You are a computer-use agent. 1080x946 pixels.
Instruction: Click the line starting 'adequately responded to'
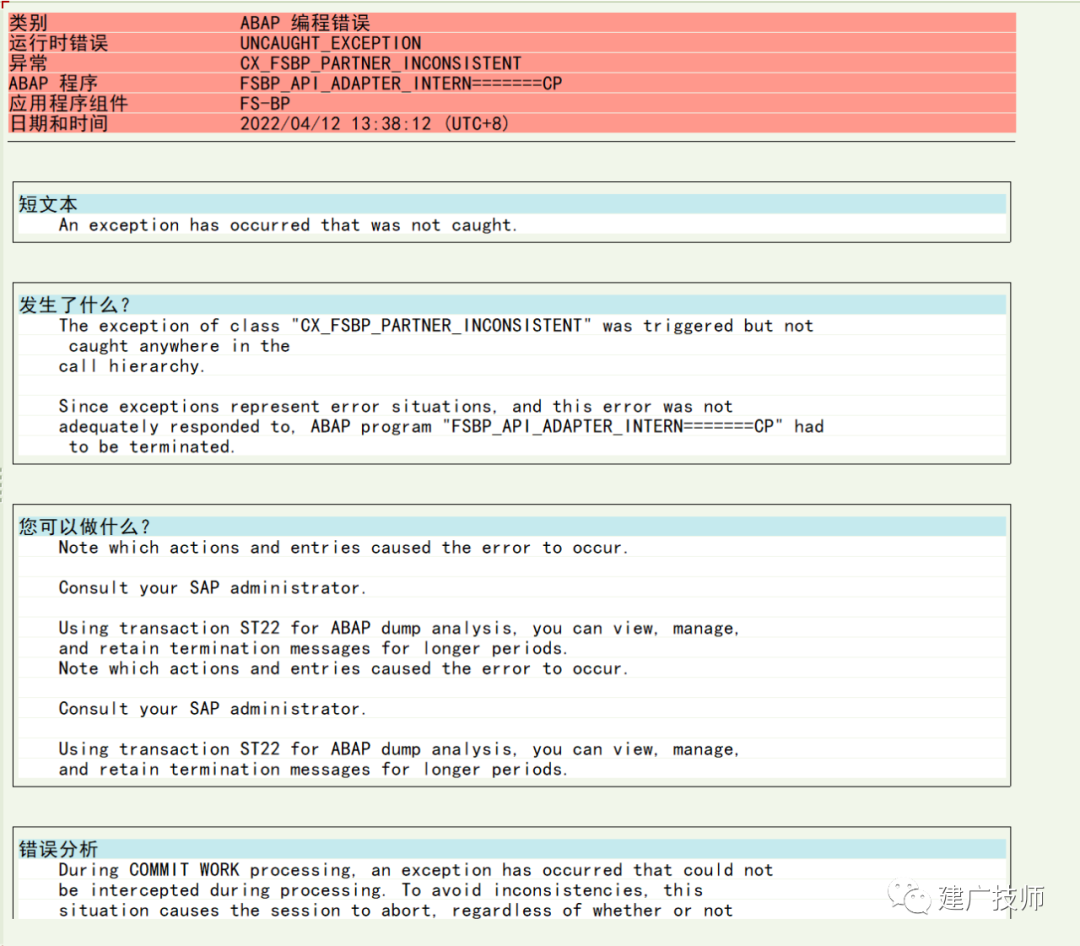point(441,426)
